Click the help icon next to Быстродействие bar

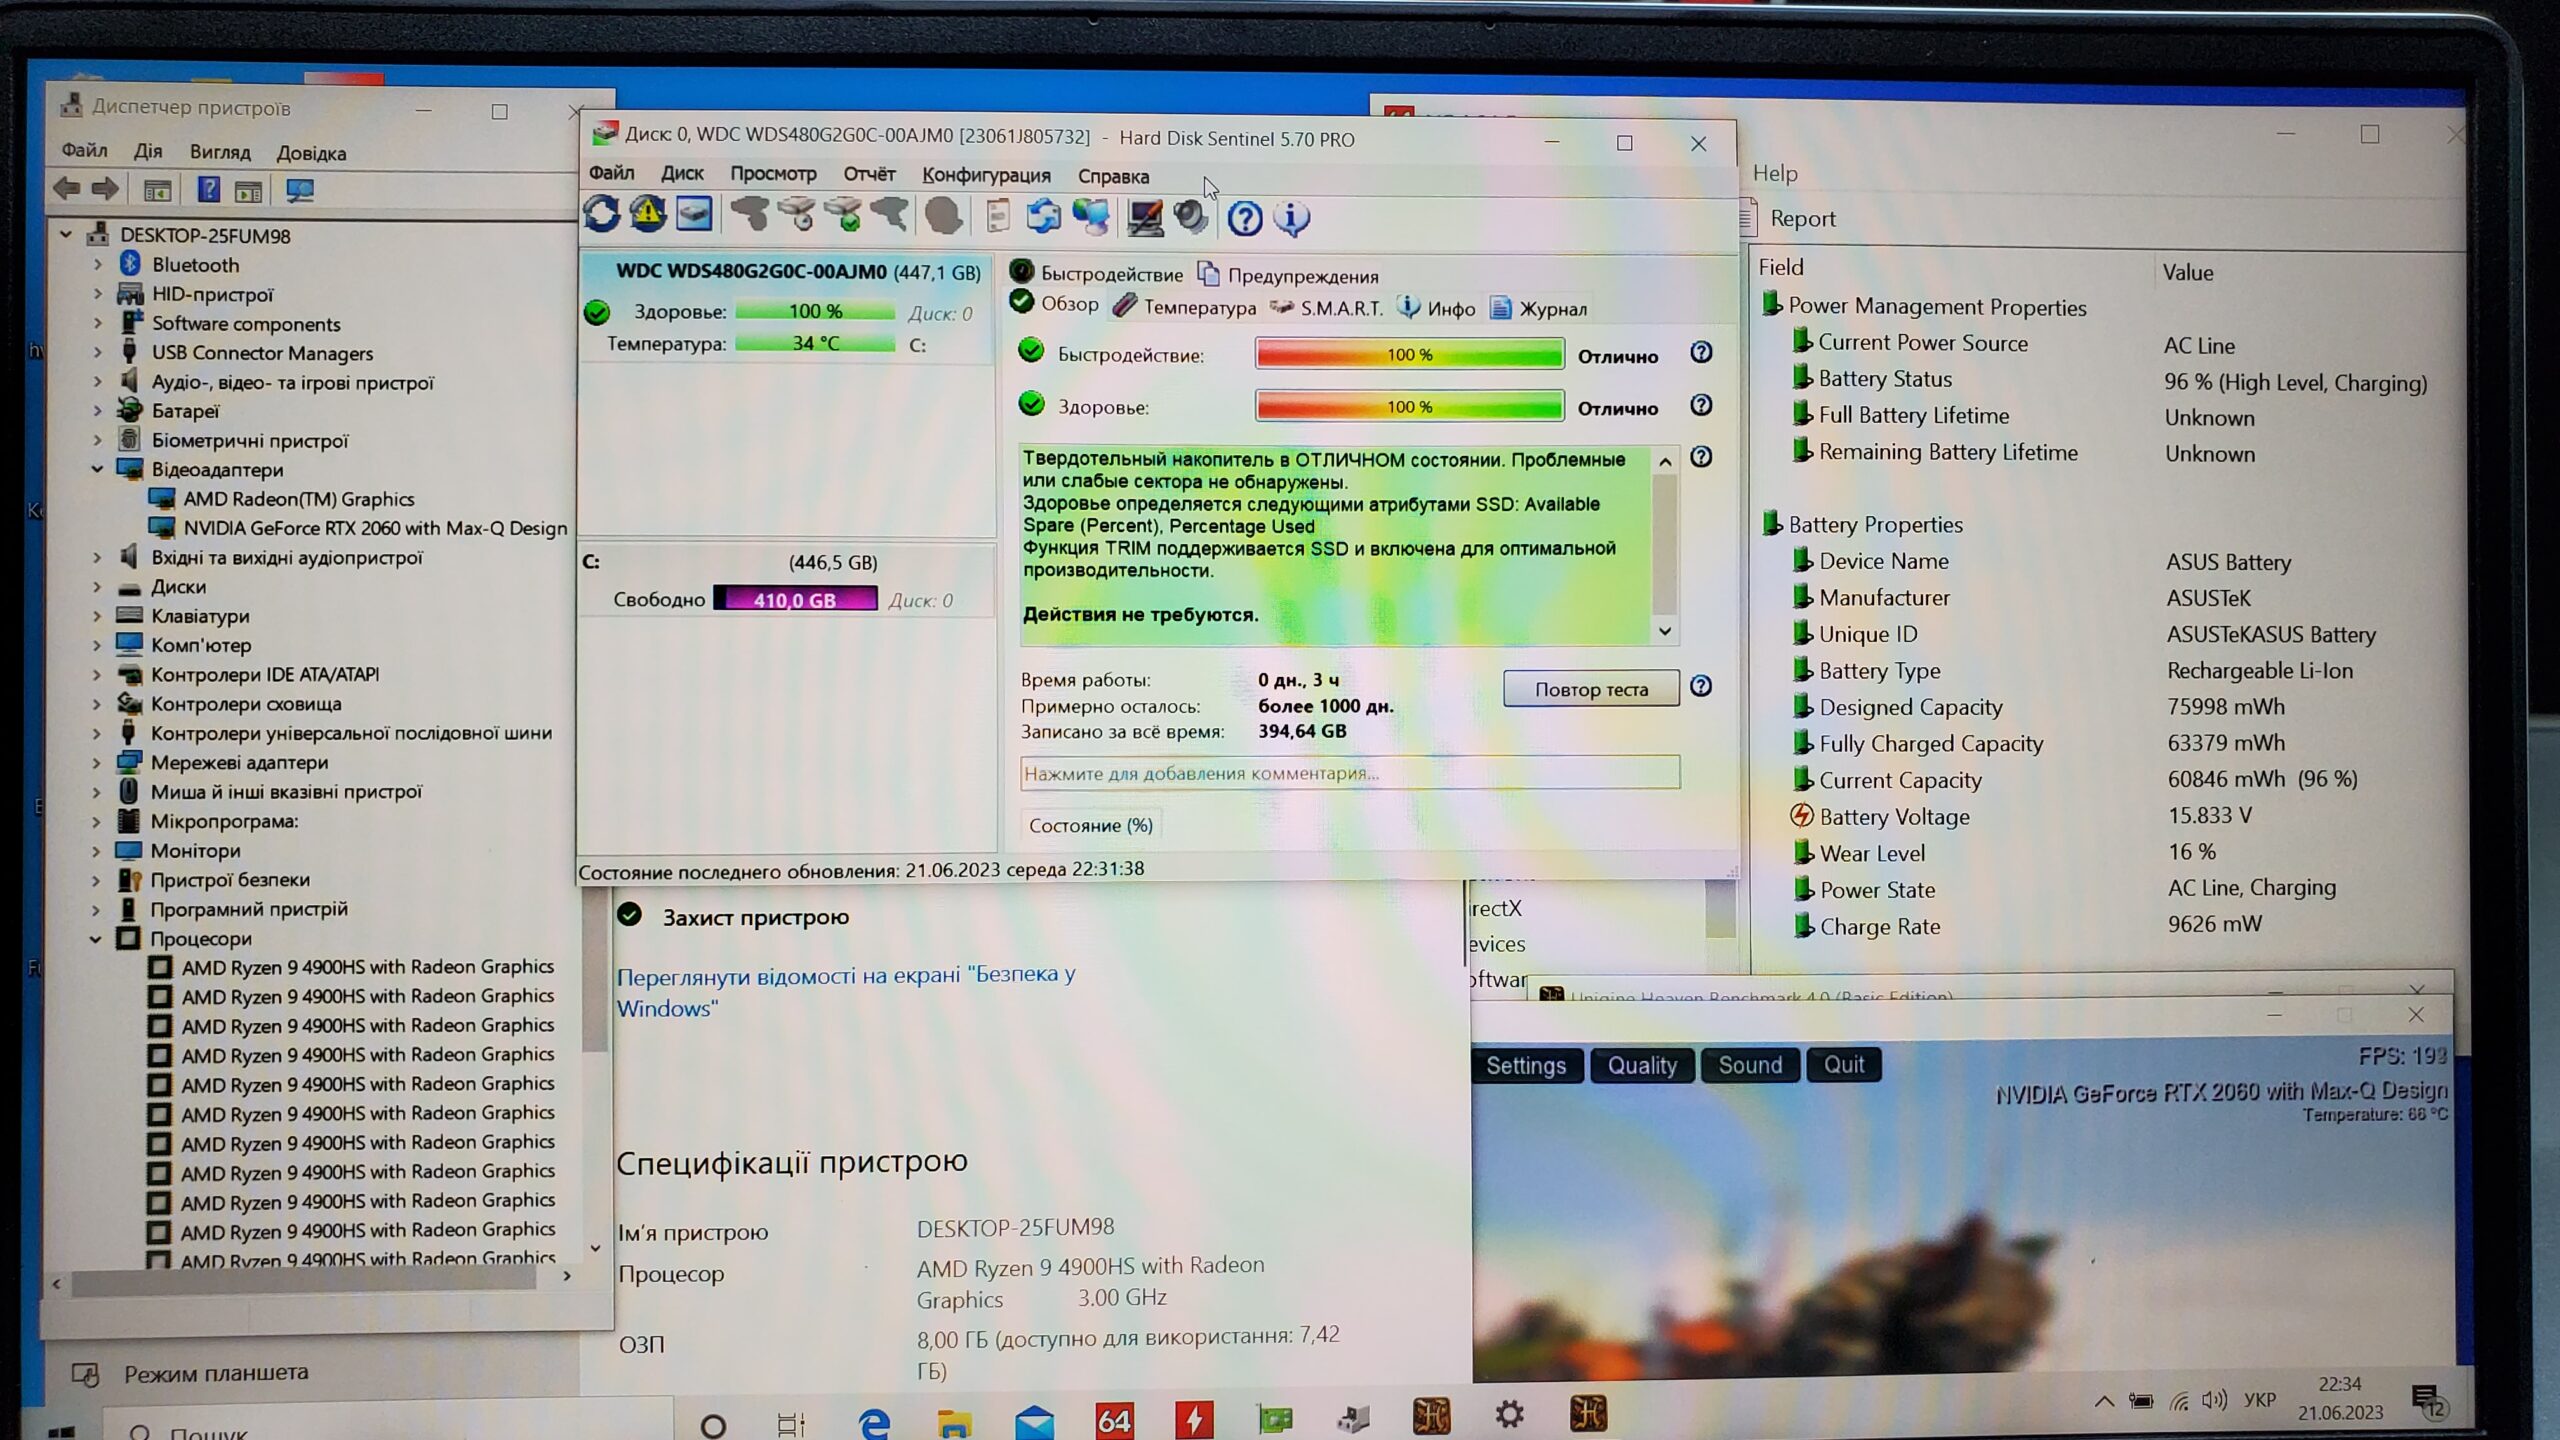1700,353
